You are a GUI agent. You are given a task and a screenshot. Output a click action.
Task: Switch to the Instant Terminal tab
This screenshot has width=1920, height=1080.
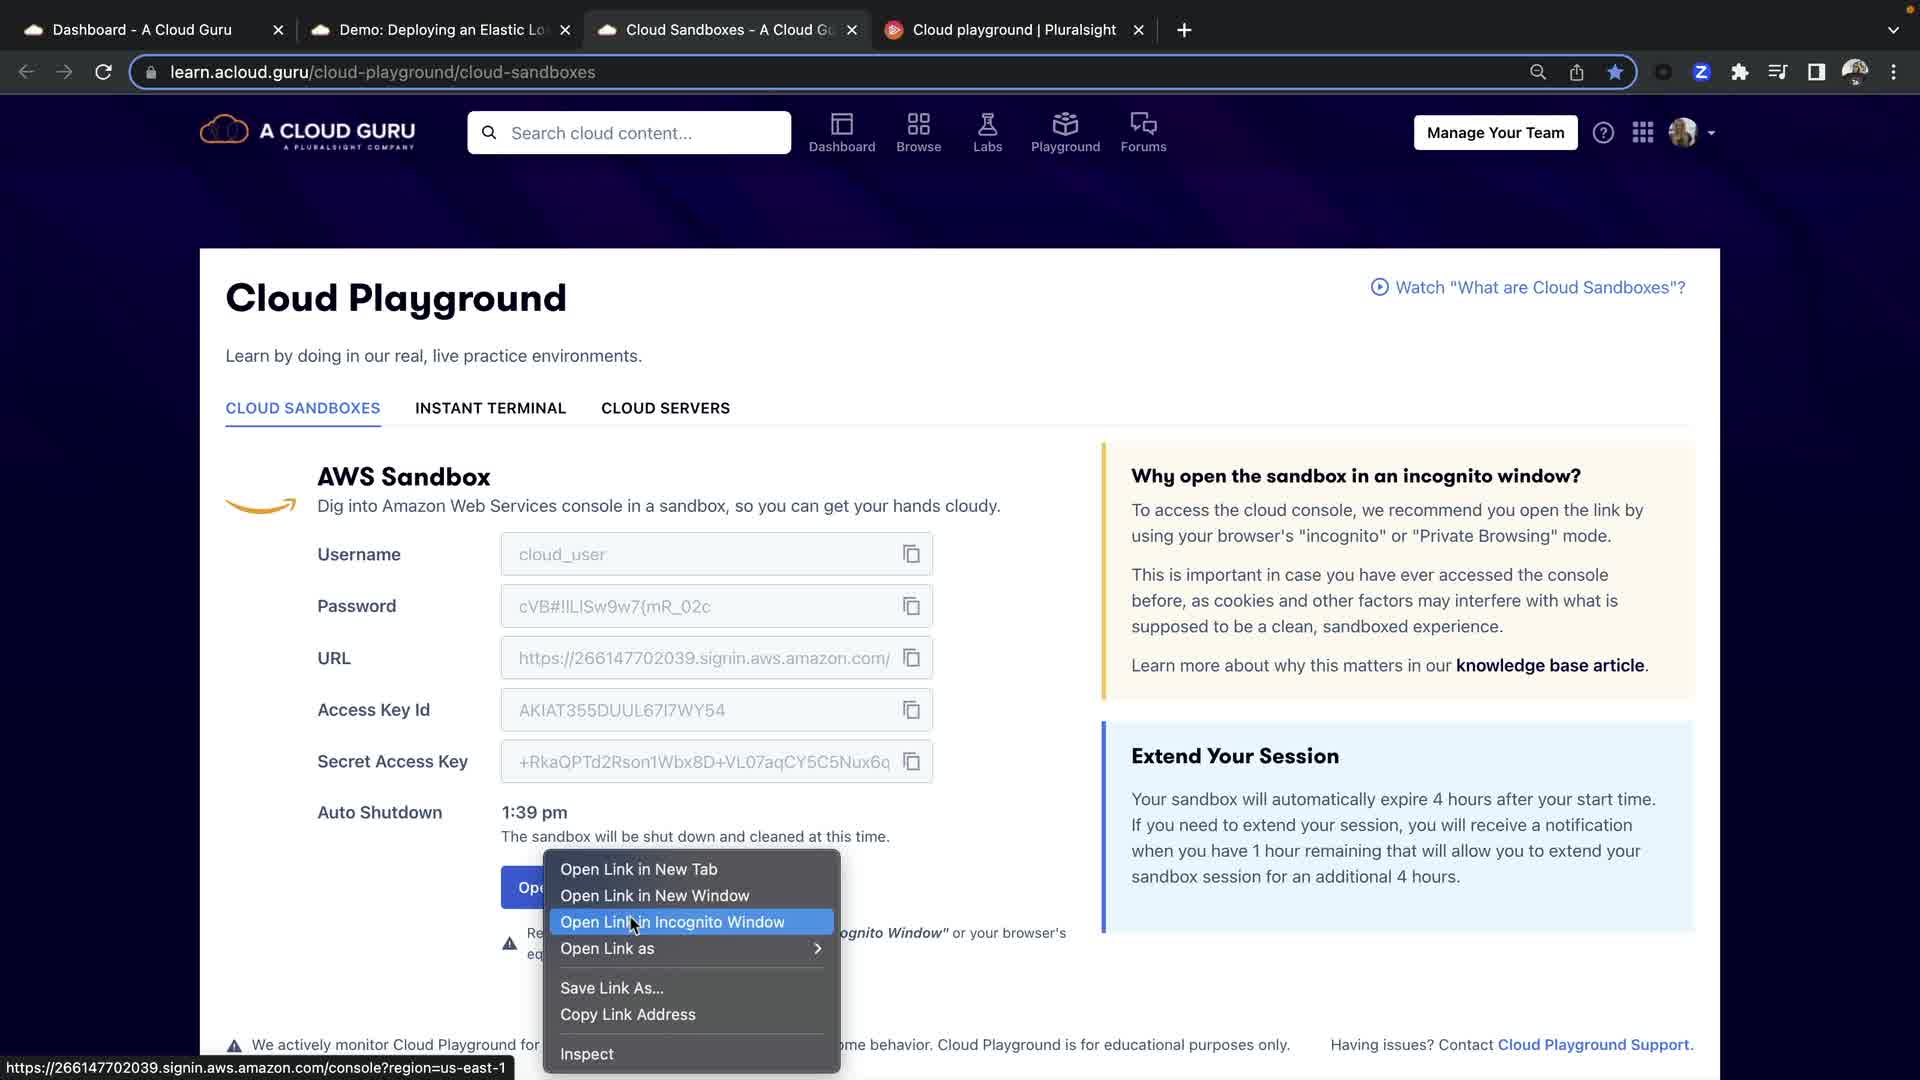pyautogui.click(x=490, y=408)
